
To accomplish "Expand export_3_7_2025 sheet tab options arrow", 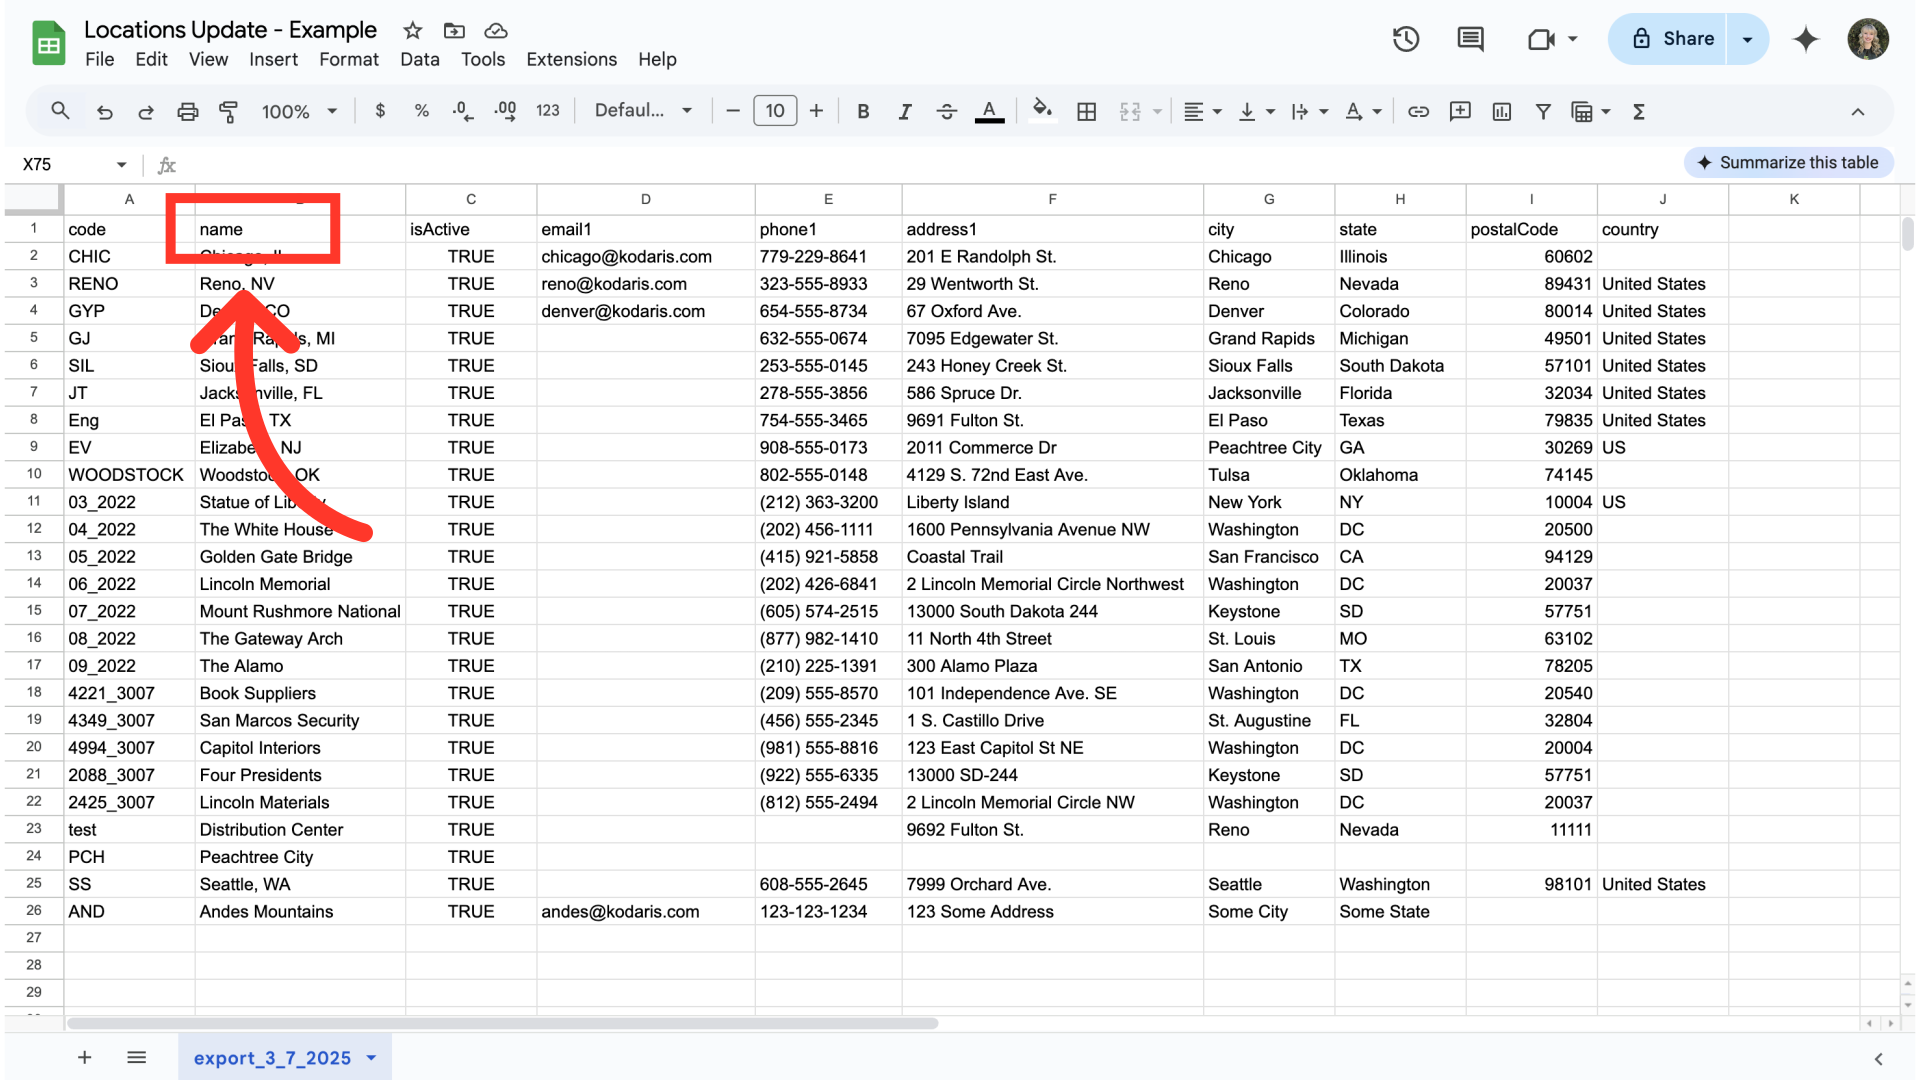I will pos(372,1058).
